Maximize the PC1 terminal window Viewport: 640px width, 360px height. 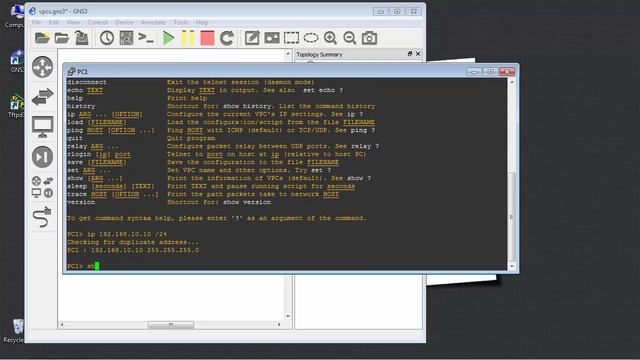pyautogui.click(x=490, y=71)
